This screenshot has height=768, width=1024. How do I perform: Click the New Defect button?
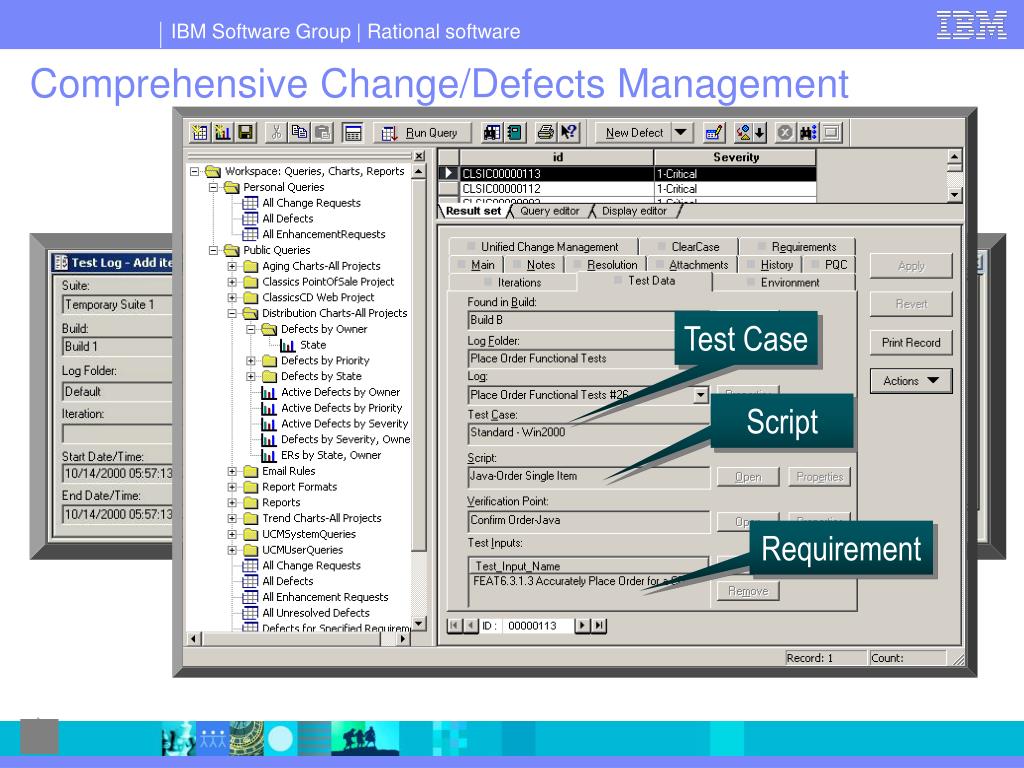633,133
